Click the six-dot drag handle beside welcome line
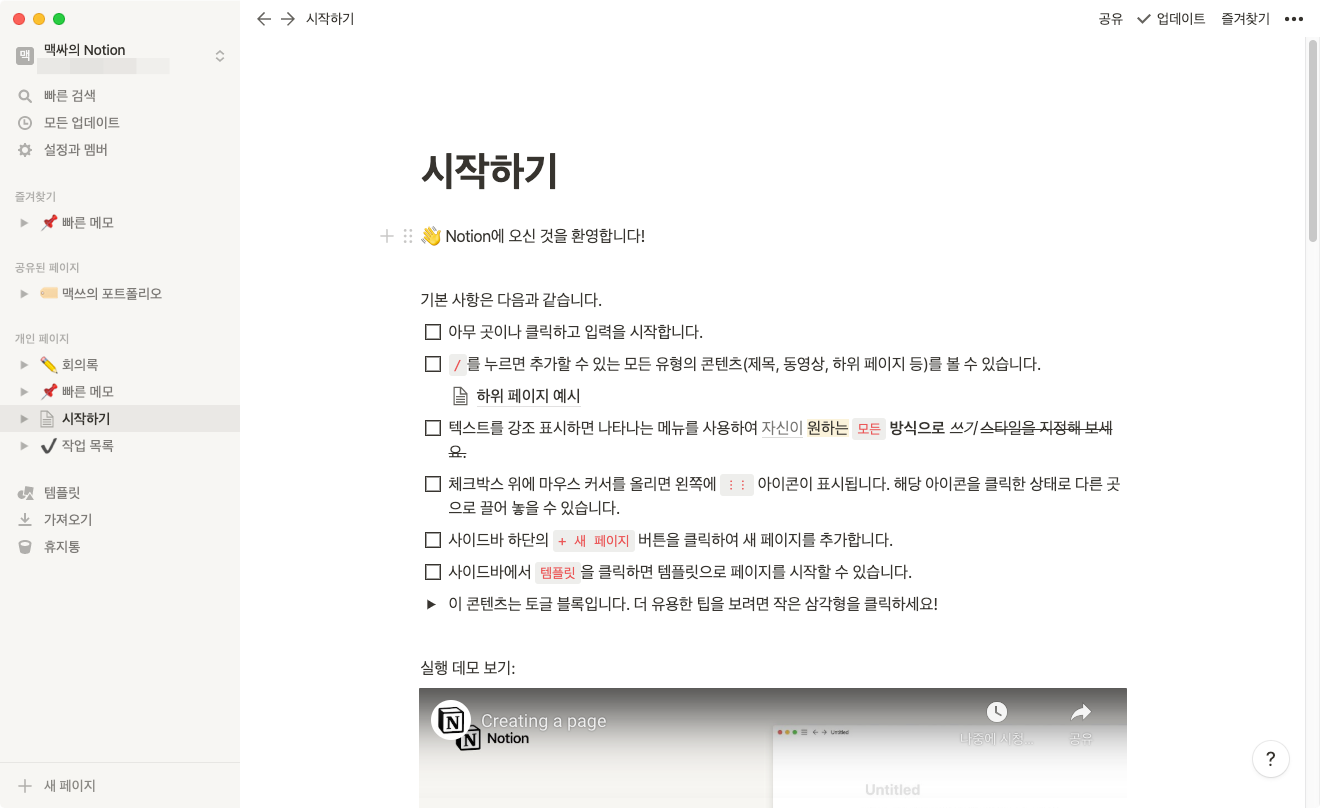 point(407,236)
